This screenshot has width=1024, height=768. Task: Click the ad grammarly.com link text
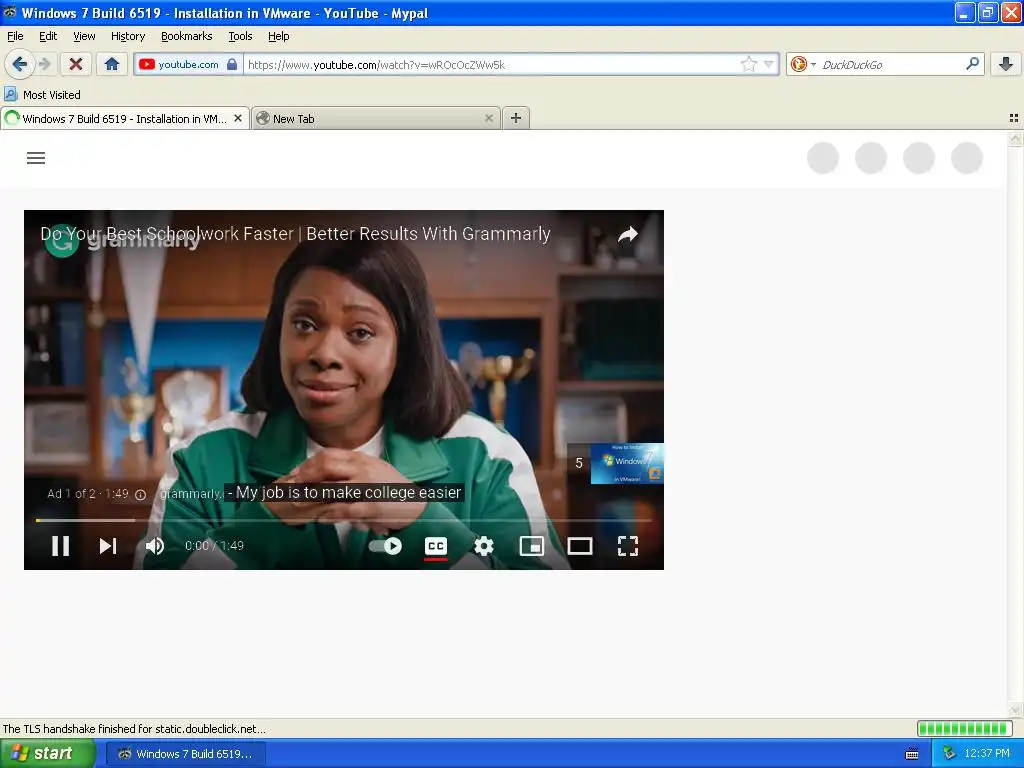[191, 494]
